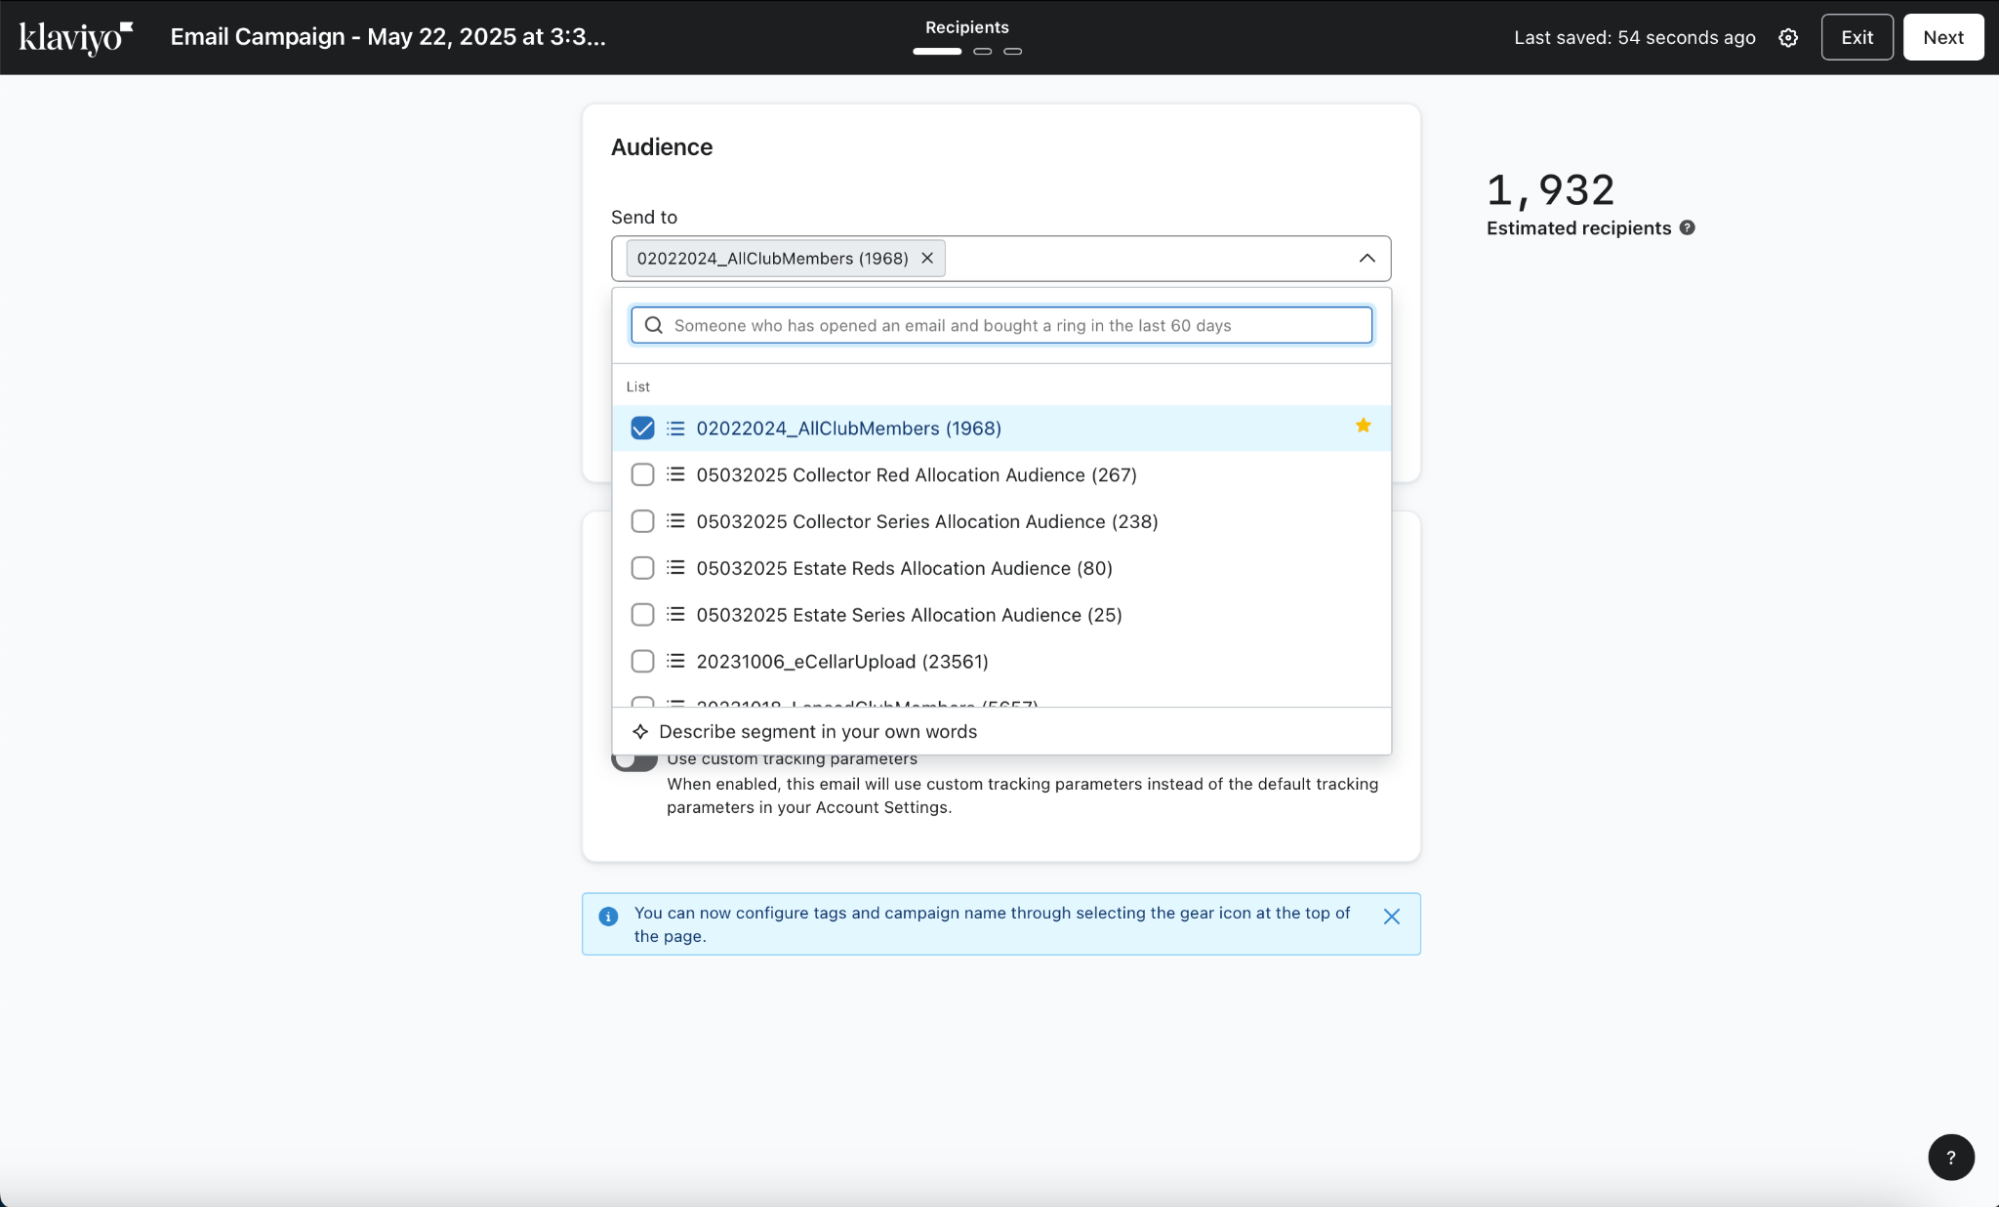Open the help question mark button
The image size is (1999, 1208).
pyautogui.click(x=1950, y=1157)
